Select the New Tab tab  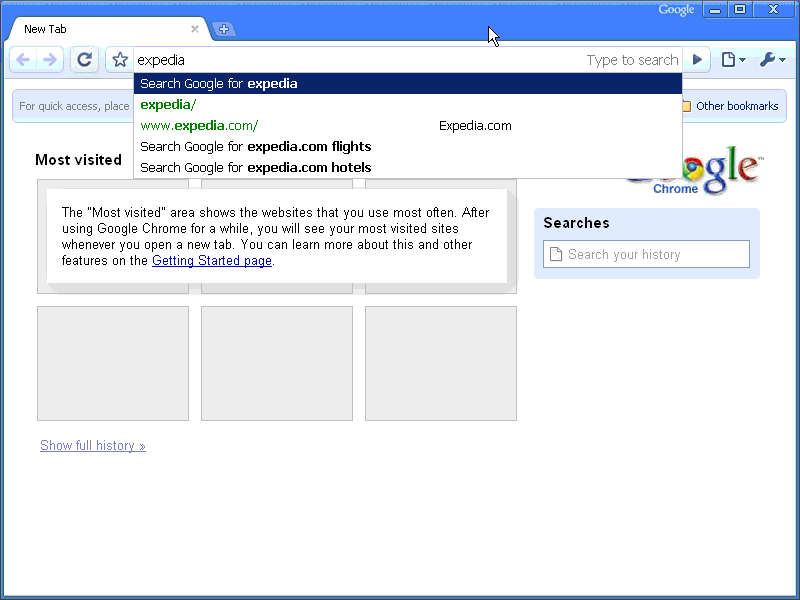pyautogui.click(x=107, y=29)
